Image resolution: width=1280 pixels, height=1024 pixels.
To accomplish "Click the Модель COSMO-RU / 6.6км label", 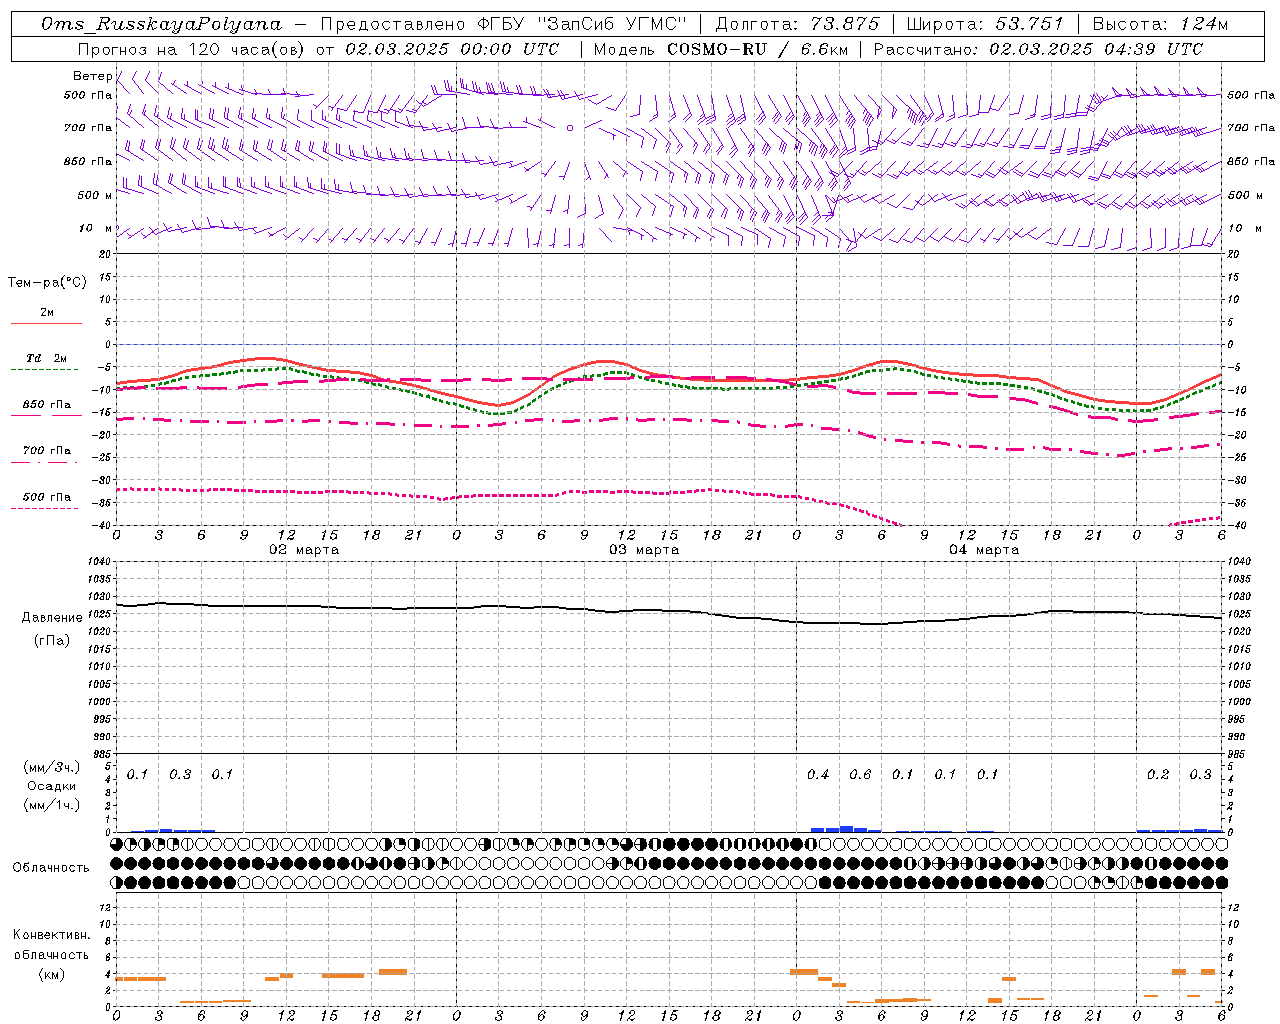I will click(x=721, y=49).
